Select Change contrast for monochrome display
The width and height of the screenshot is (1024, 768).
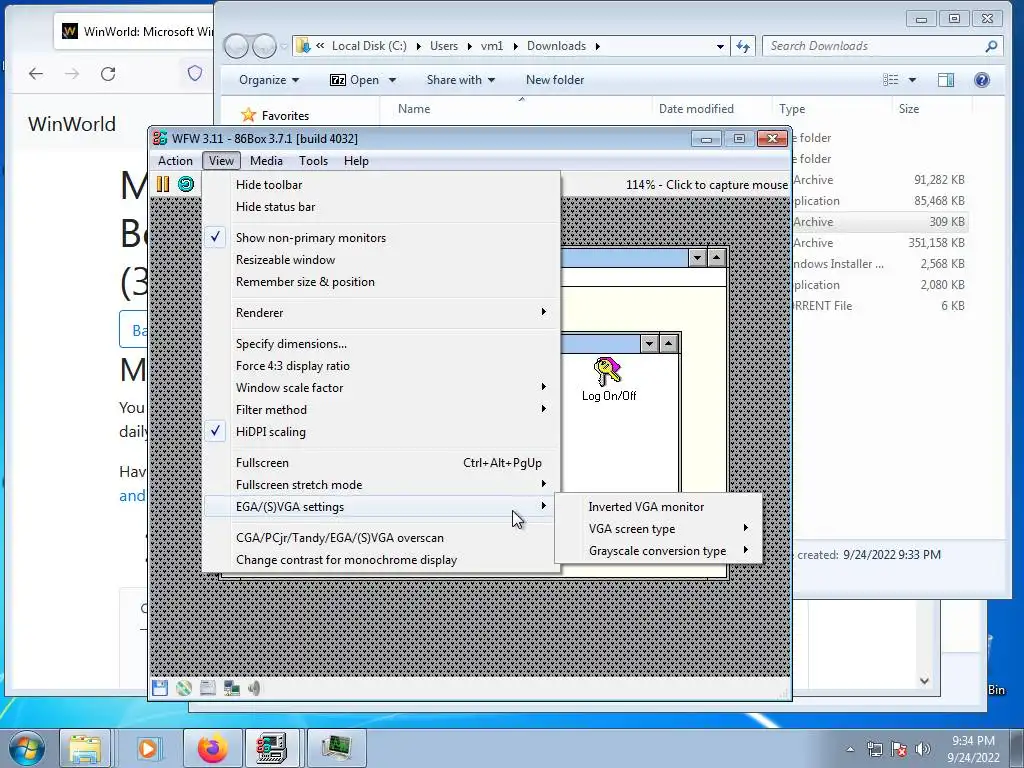(382, 560)
